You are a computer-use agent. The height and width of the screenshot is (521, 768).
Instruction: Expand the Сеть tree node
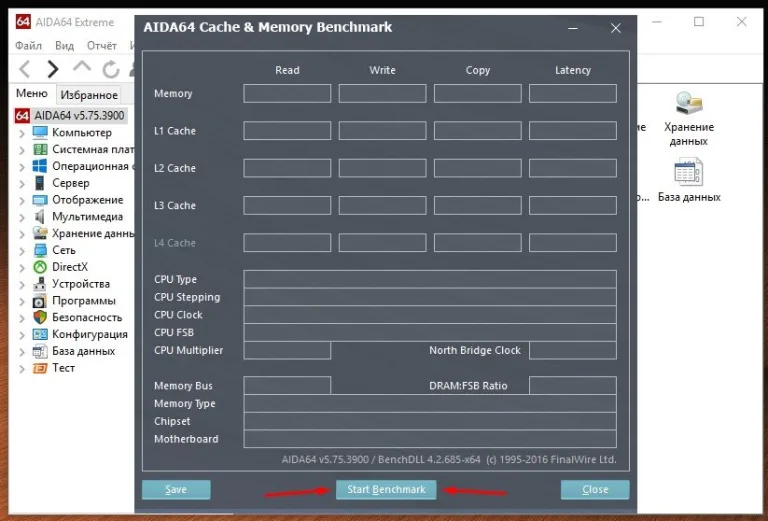pyautogui.click(x=22, y=251)
